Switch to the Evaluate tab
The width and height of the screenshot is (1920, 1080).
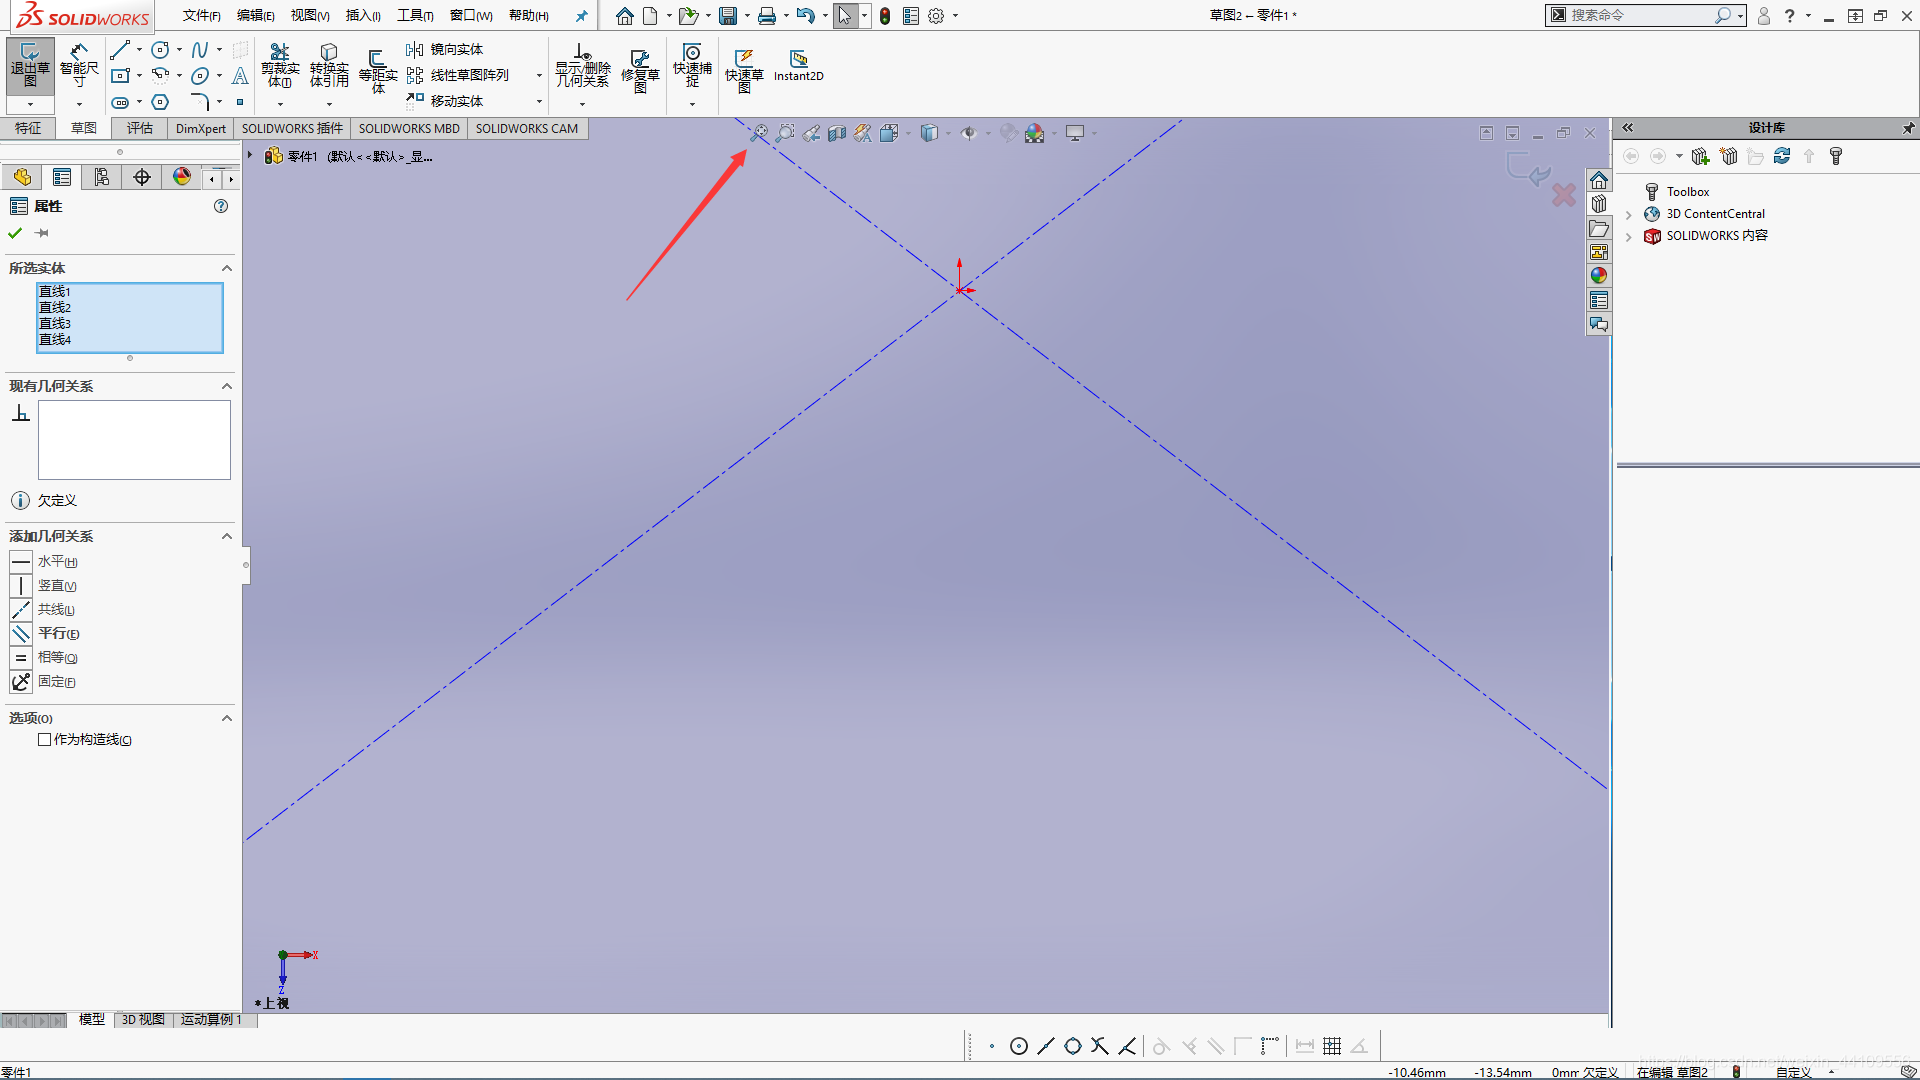tap(139, 128)
